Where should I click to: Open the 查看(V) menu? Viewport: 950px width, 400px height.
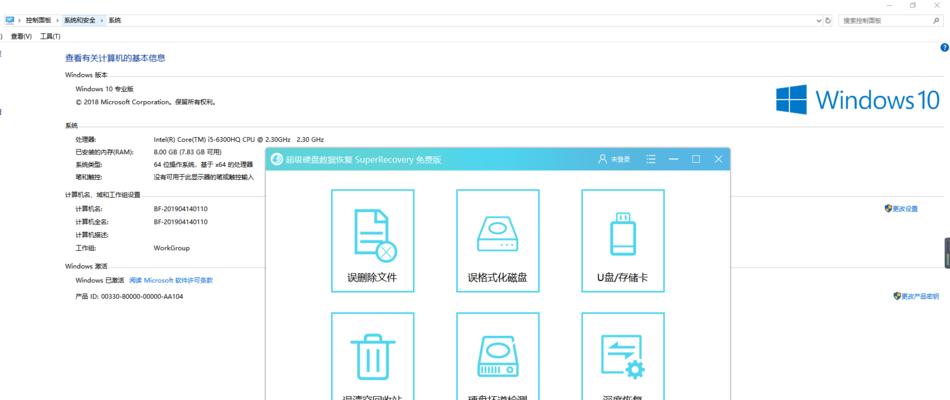[21, 36]
